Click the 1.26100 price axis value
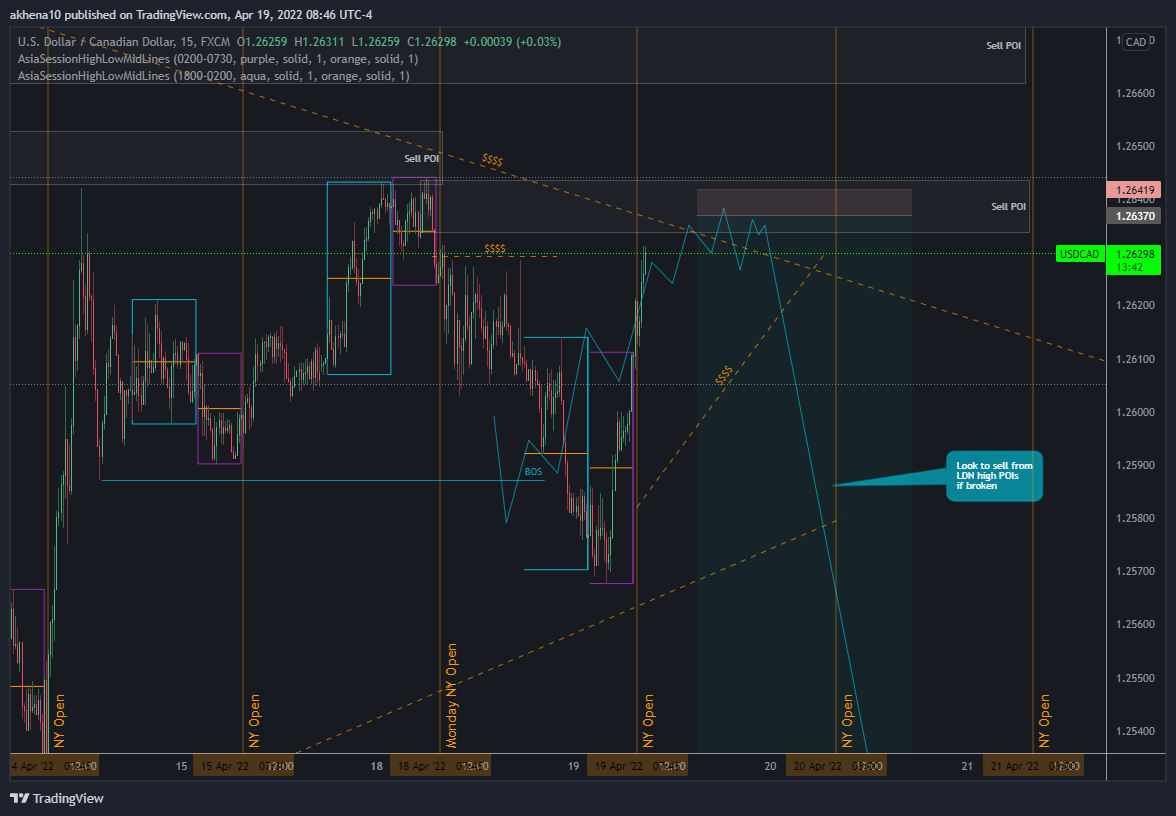Viewport: 1176px width, 816px height. (x=1135, y=359)
